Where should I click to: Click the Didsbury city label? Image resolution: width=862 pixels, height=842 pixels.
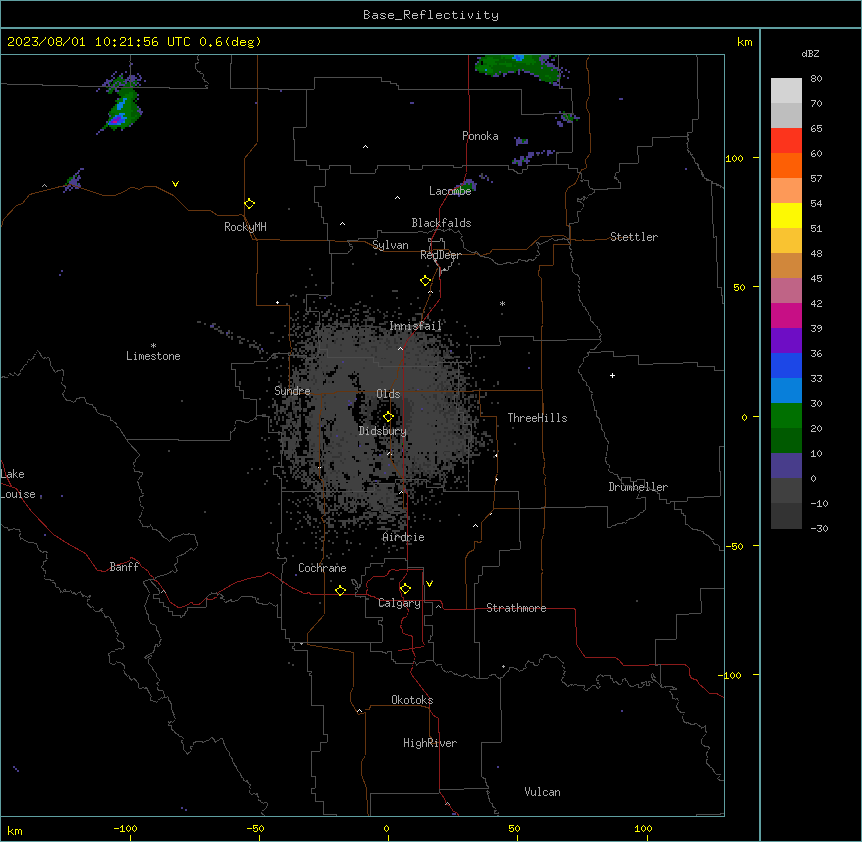coord(383,431)
